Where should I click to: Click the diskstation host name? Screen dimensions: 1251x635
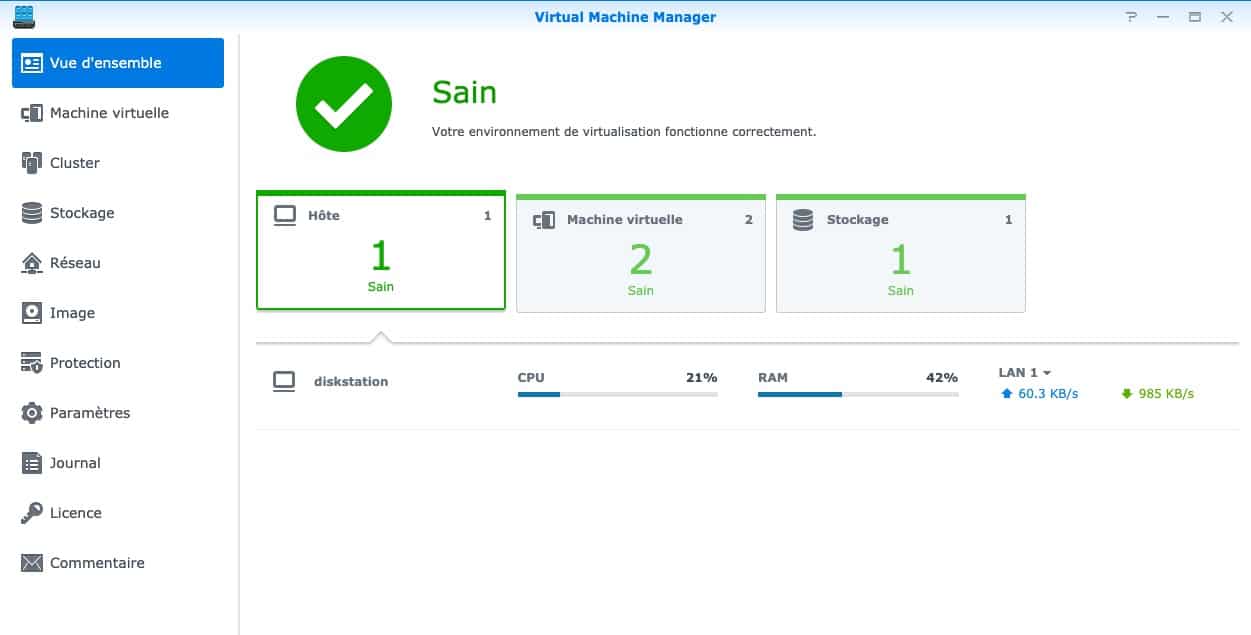(350, 382)
